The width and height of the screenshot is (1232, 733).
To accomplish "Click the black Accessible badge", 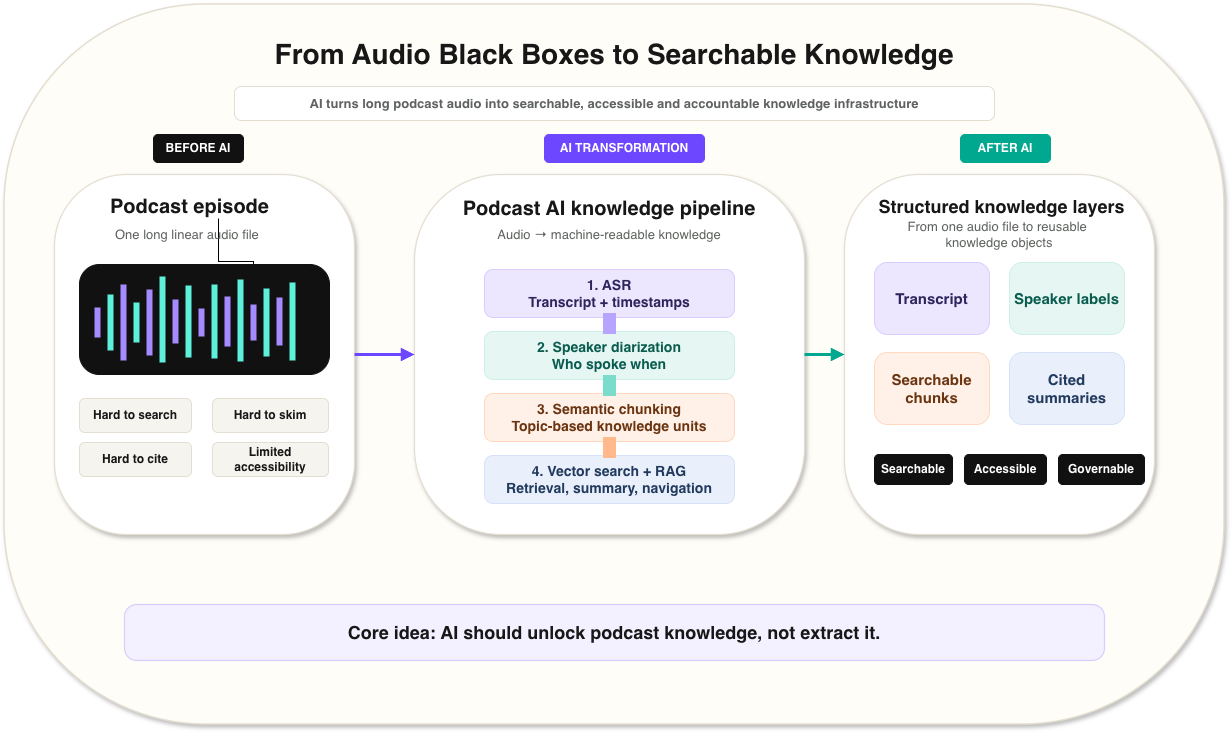I will click(x=1005, y=469).
